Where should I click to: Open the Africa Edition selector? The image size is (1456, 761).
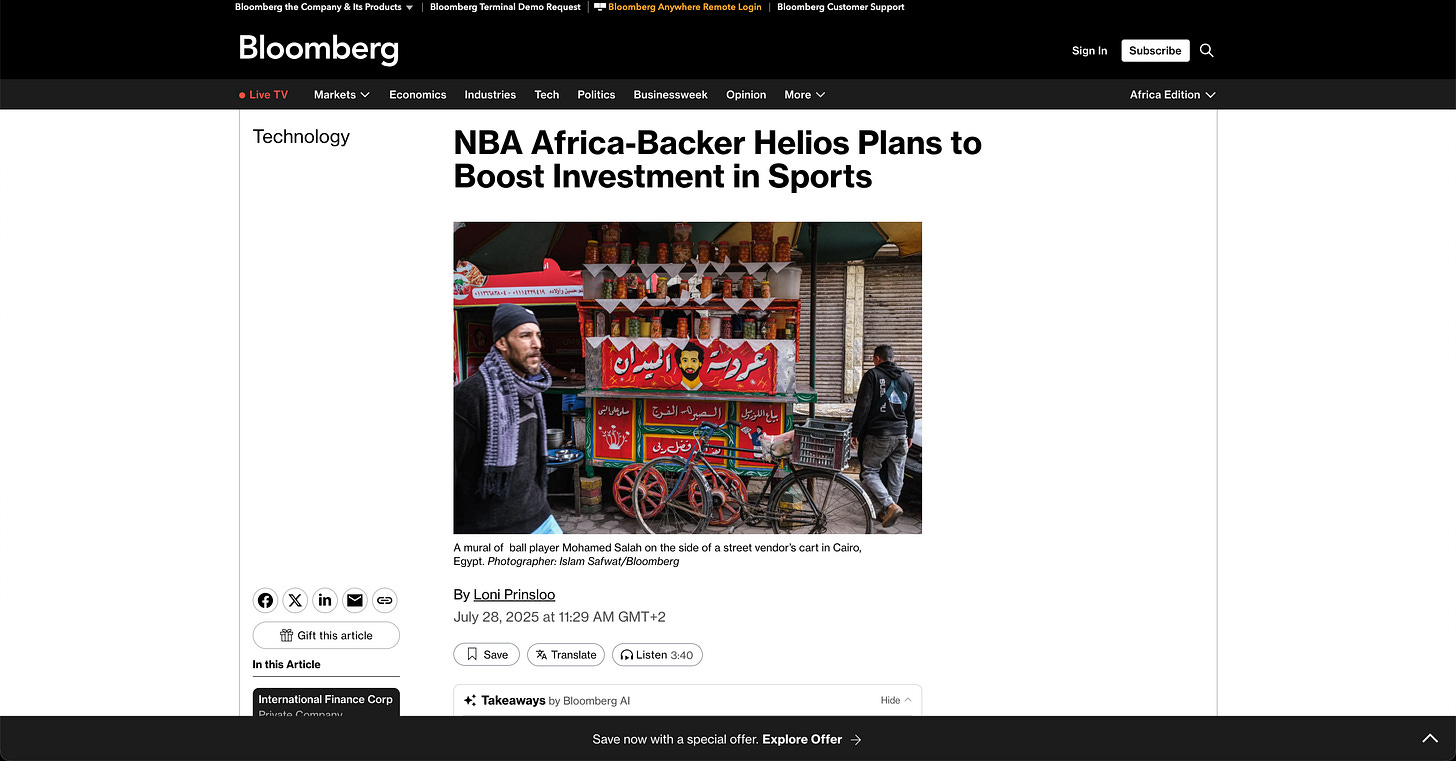(x=1172, y=94)
